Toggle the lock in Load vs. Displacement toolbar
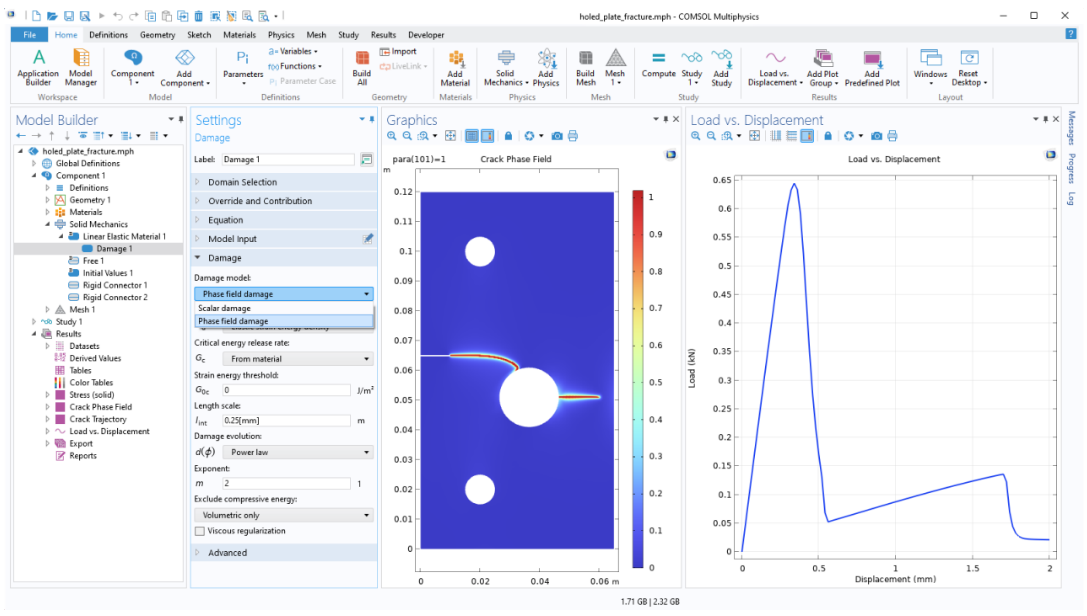 coord(828,137)
